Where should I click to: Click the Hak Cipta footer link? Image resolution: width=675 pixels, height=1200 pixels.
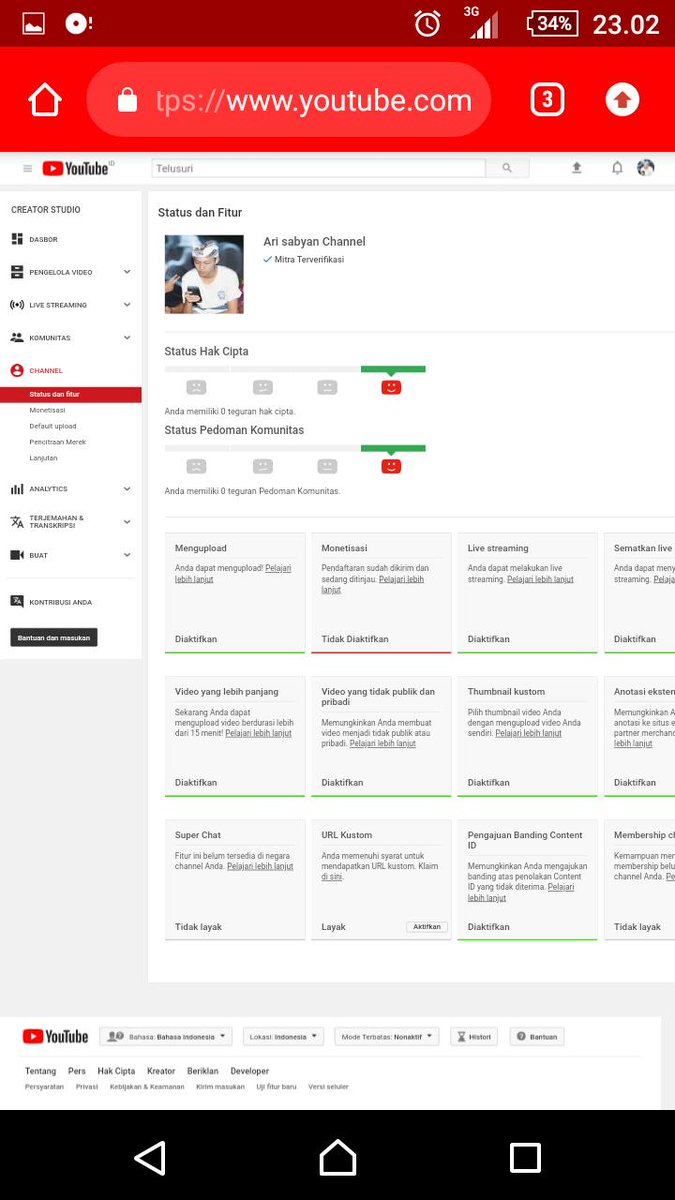116,1071
